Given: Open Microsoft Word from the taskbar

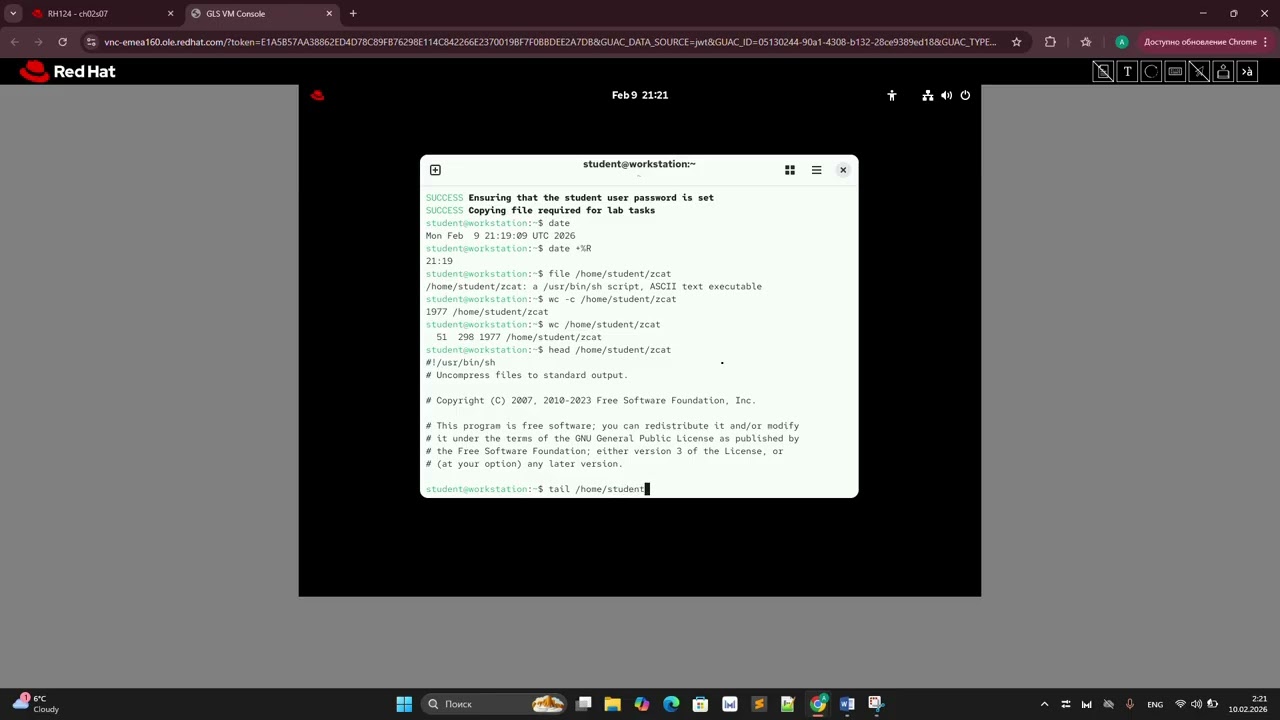Looking at the screenshot, I should (847, 704).
